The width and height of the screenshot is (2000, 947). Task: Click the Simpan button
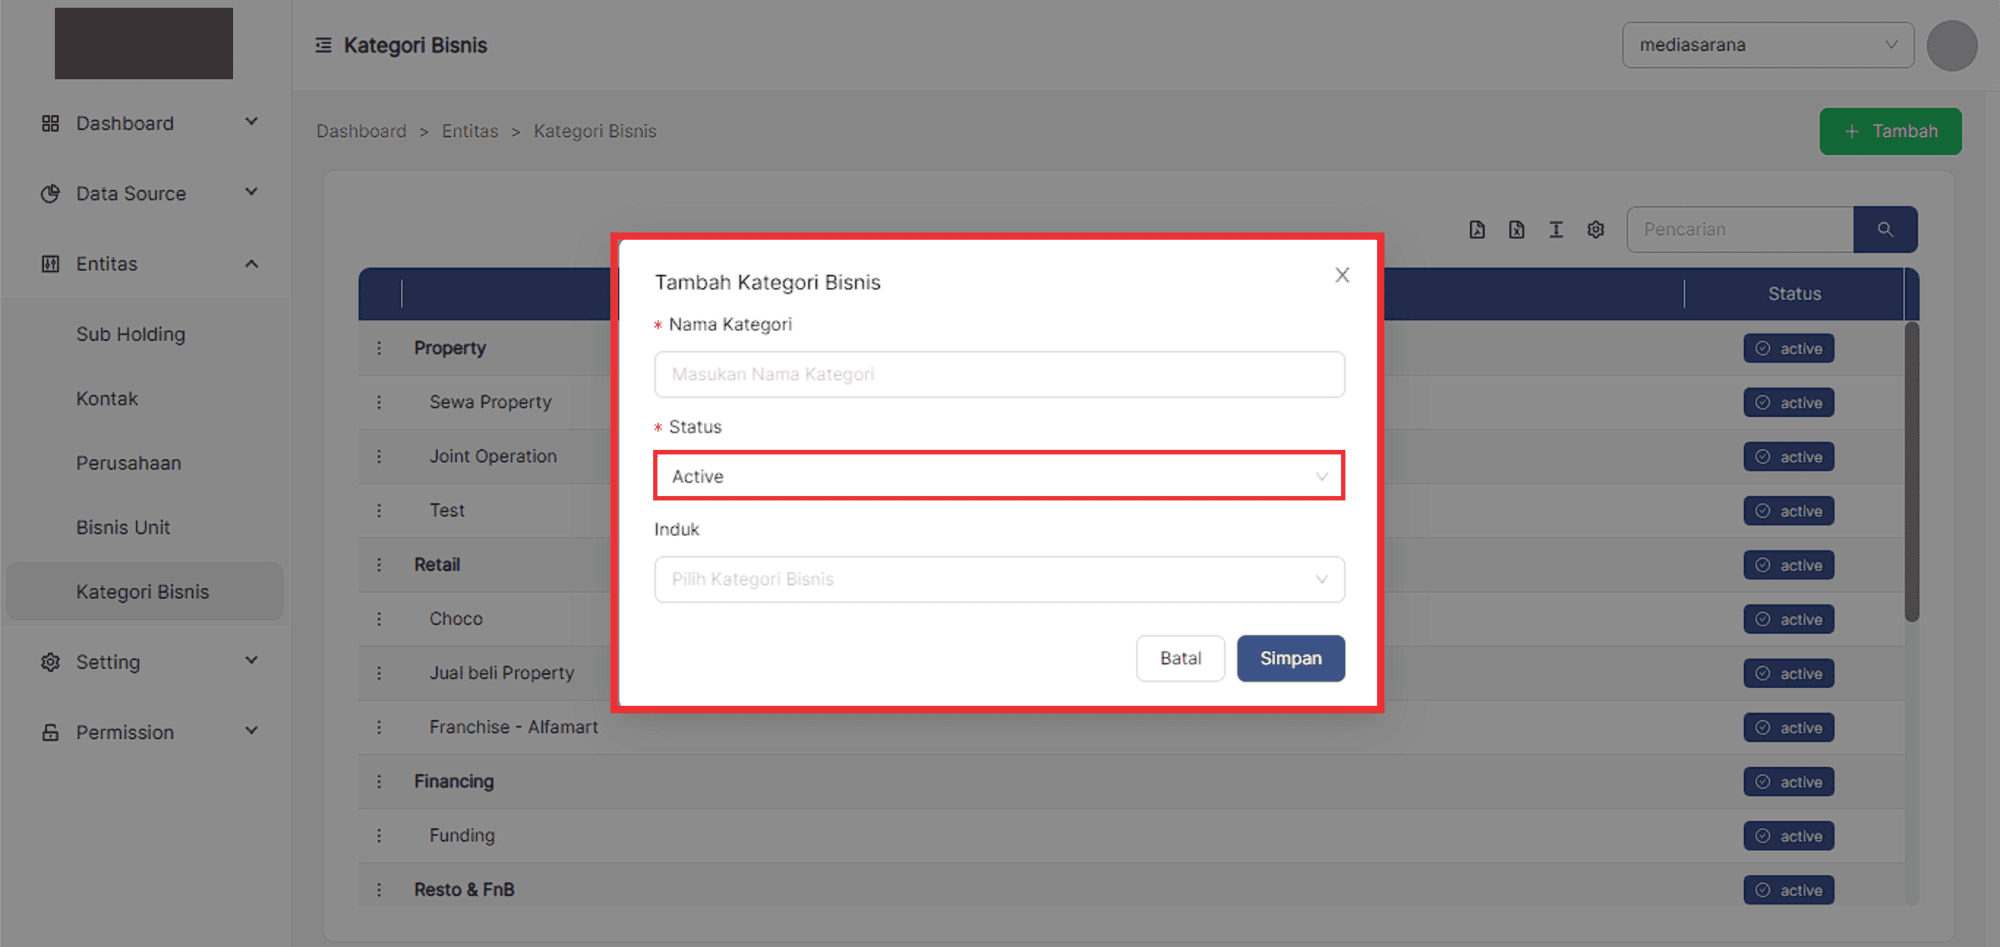(x=1290, y=659)
